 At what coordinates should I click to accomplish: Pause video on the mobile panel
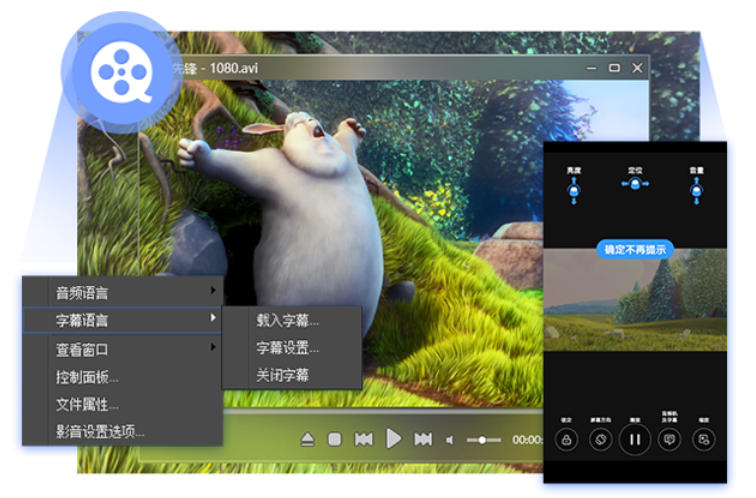[x=634, y=439]
